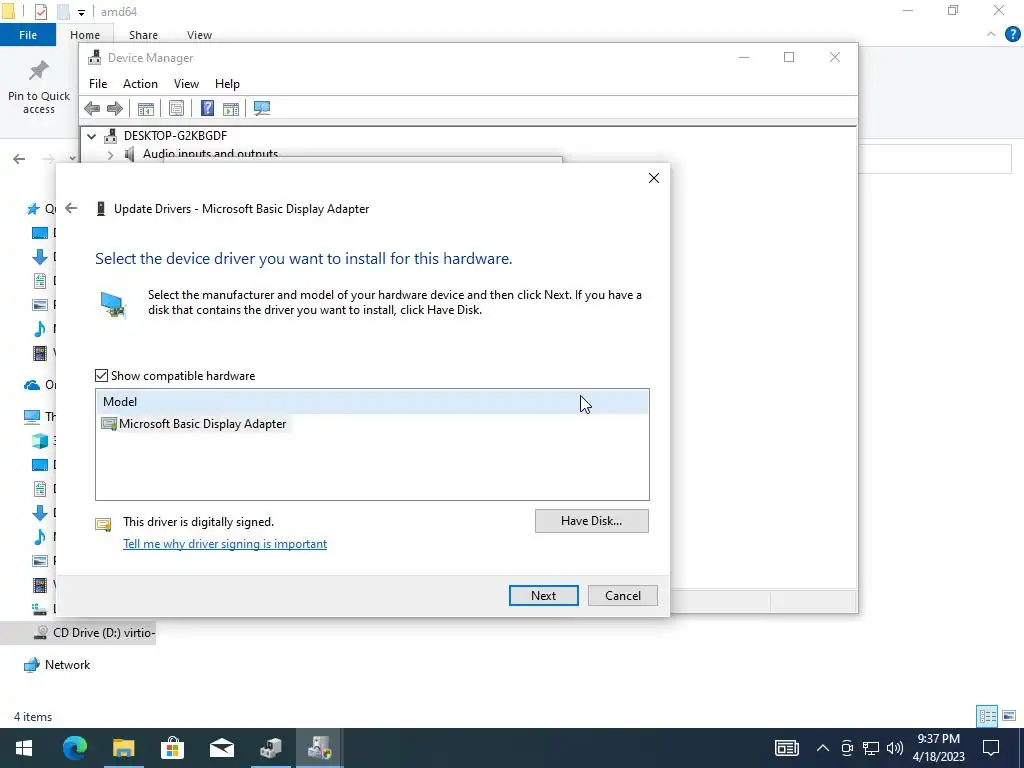
Task: Select CD Drive (D:) virtio in sidebar
Action: pos(97,633)
